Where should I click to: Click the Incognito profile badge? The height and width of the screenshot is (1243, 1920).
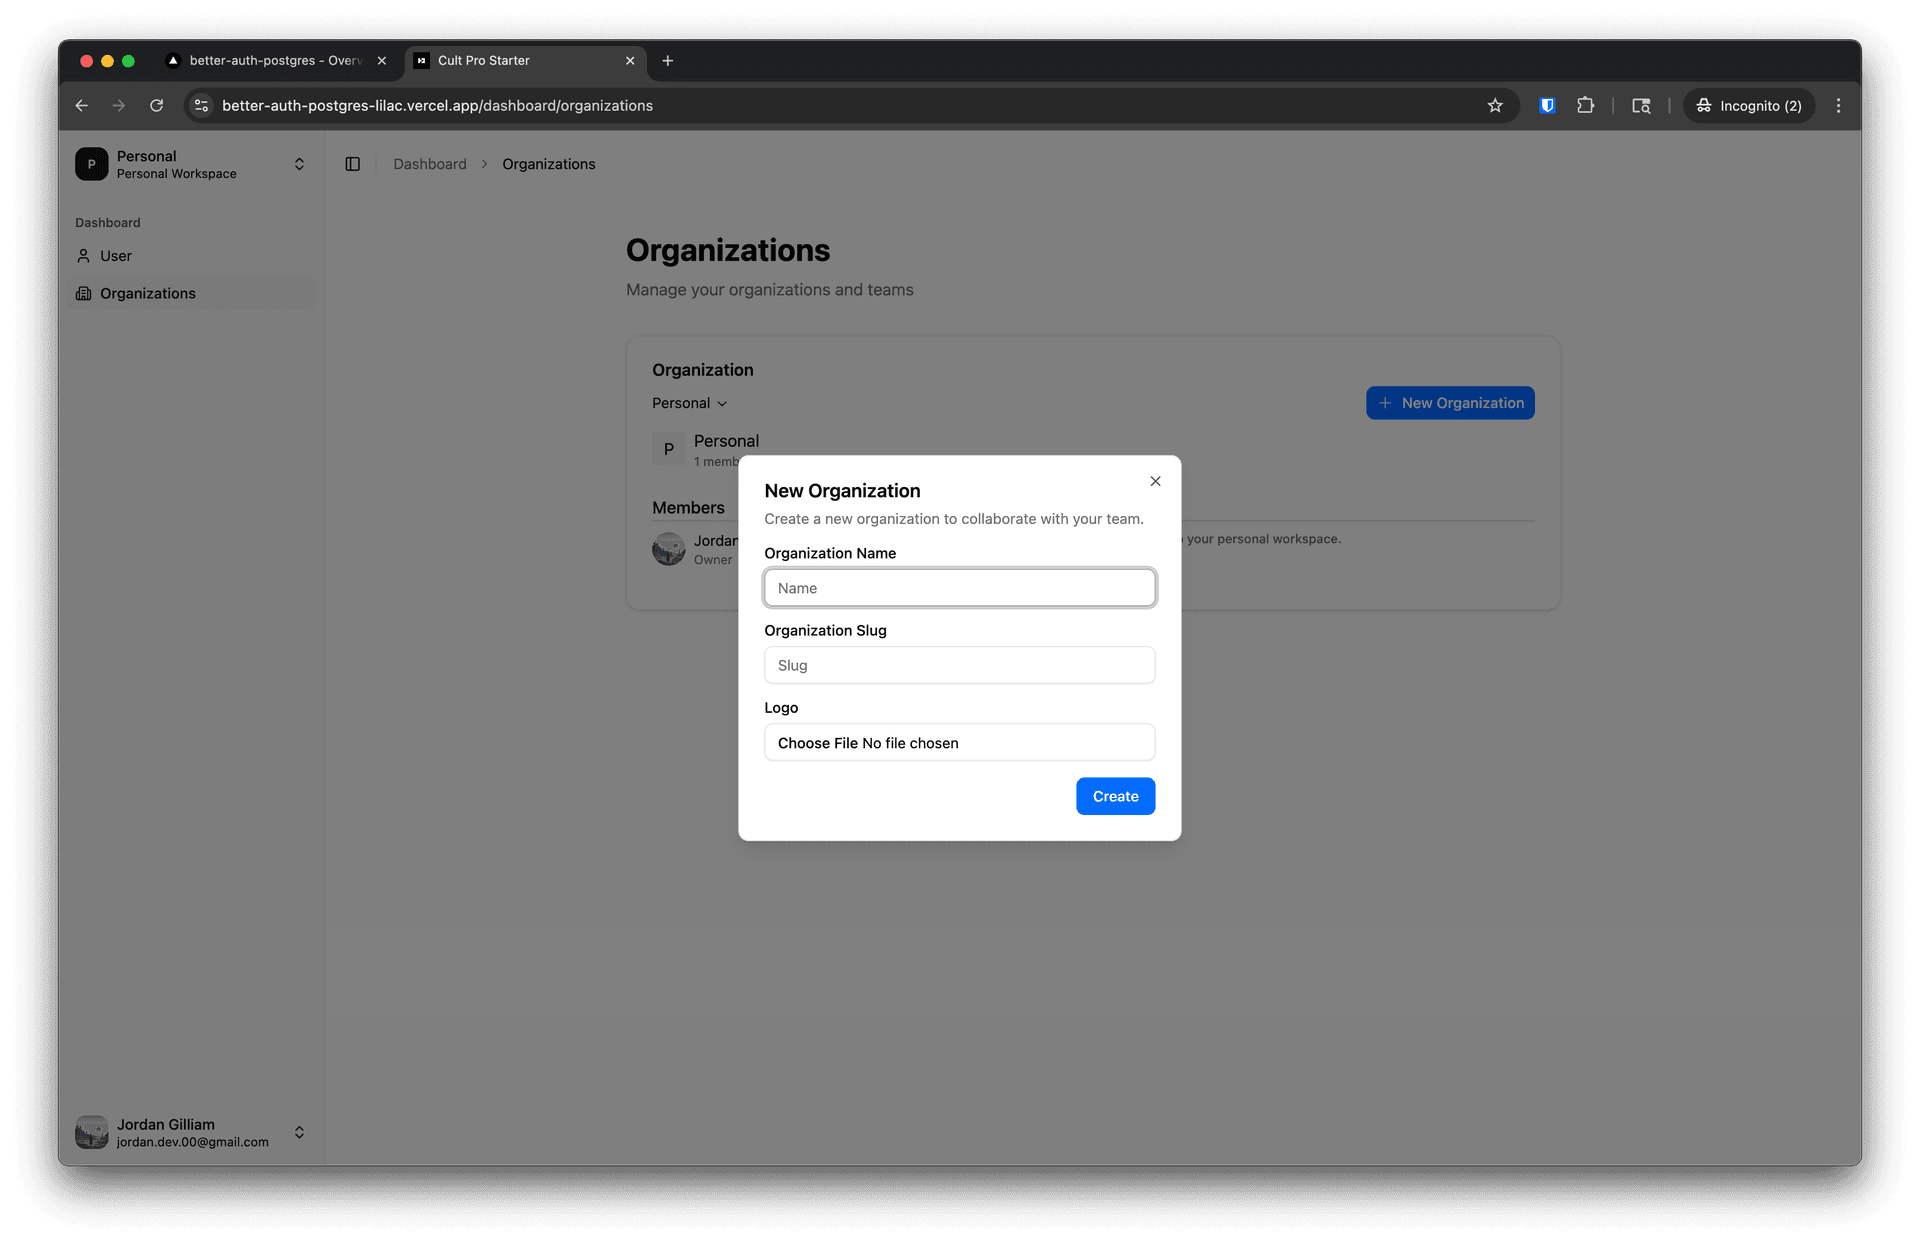tap(1748, 105)
